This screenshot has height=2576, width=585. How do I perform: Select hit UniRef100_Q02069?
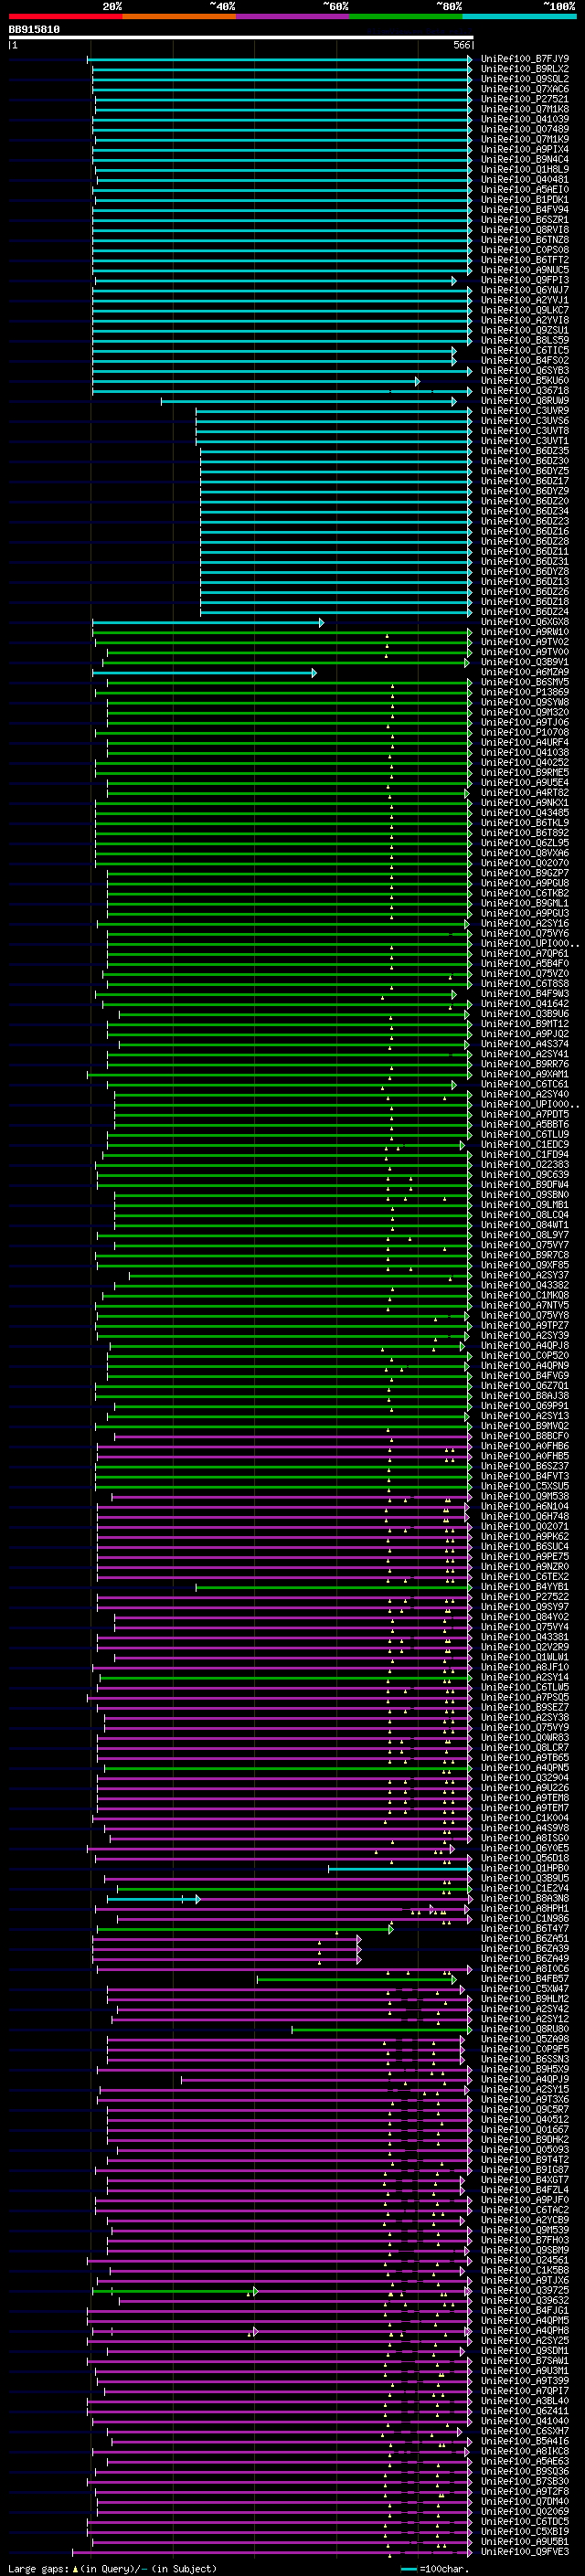(525, 2512)
